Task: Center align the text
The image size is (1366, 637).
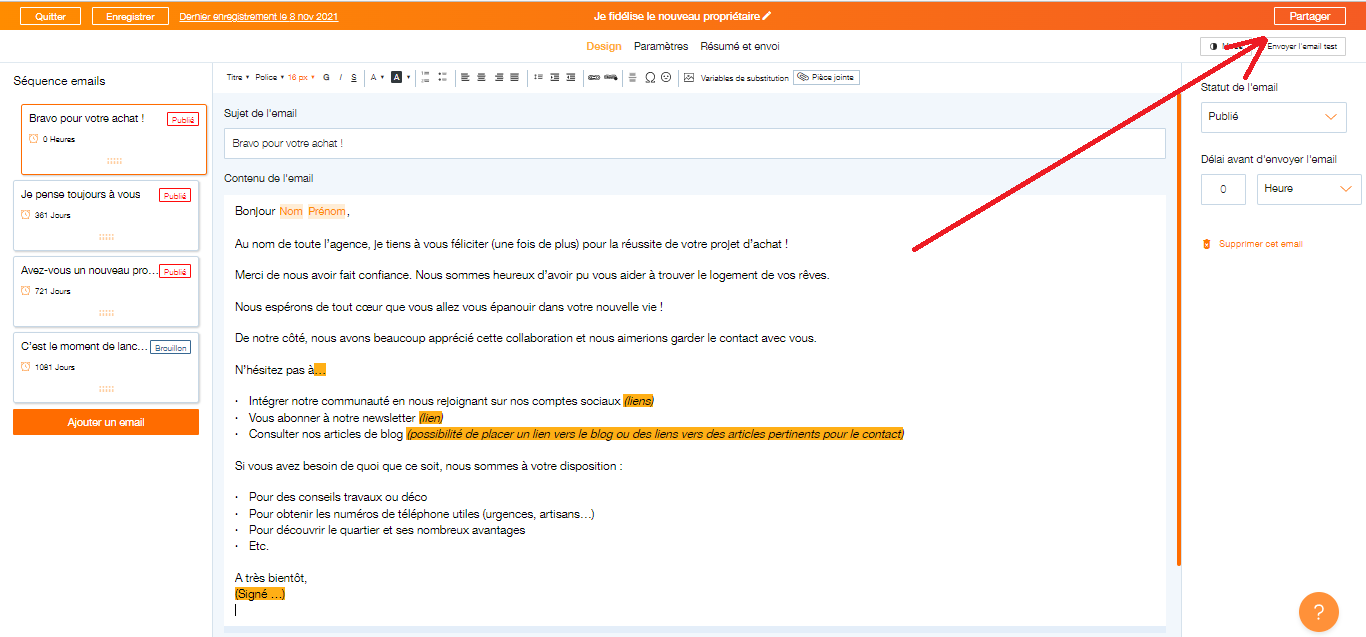Action: click(x=481, y=77)
